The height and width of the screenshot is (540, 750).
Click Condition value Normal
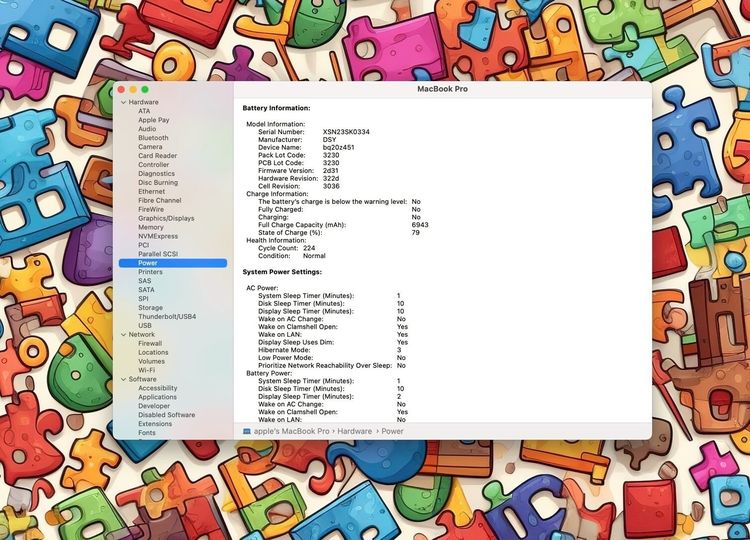pos(314,256)
